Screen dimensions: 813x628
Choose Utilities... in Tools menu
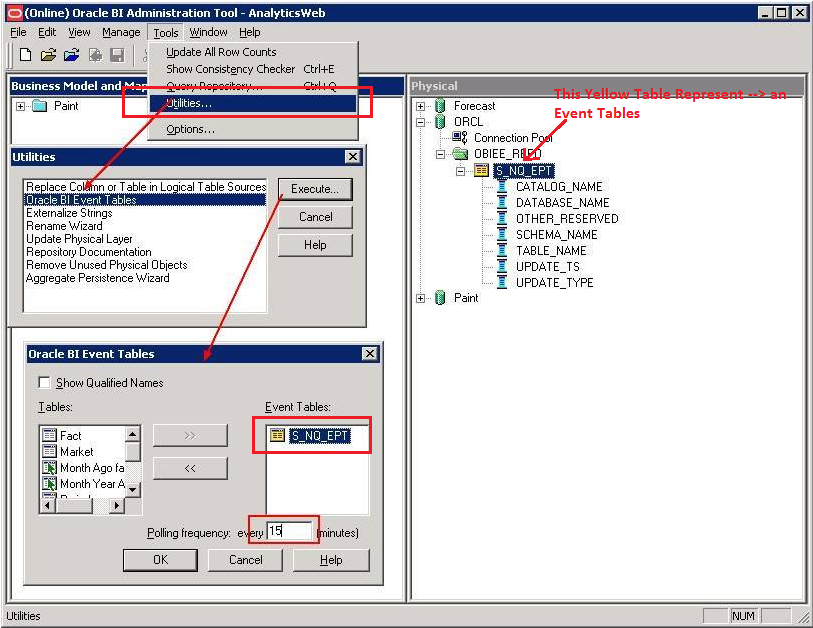click(253, 103)
